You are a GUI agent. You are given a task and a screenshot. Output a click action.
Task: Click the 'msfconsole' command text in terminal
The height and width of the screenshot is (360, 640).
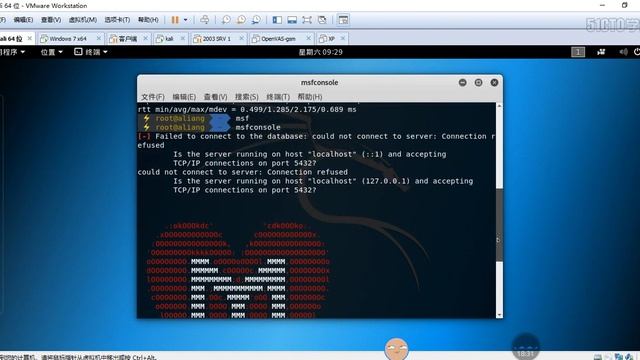point(258,127)
